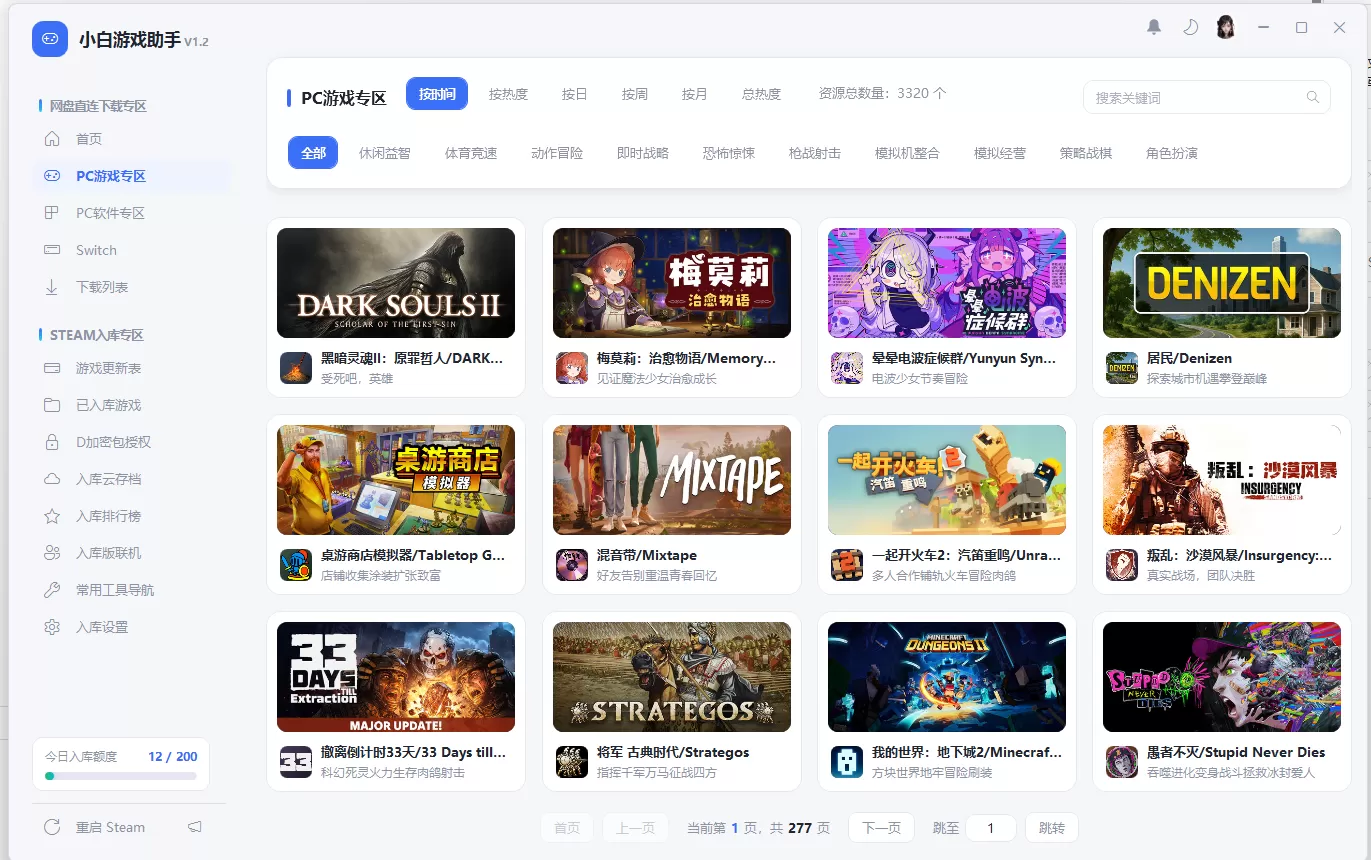Open PC软件专区 in the sidebar
The width and height of the screenshot is (1371, 860).
pos(110,213)
